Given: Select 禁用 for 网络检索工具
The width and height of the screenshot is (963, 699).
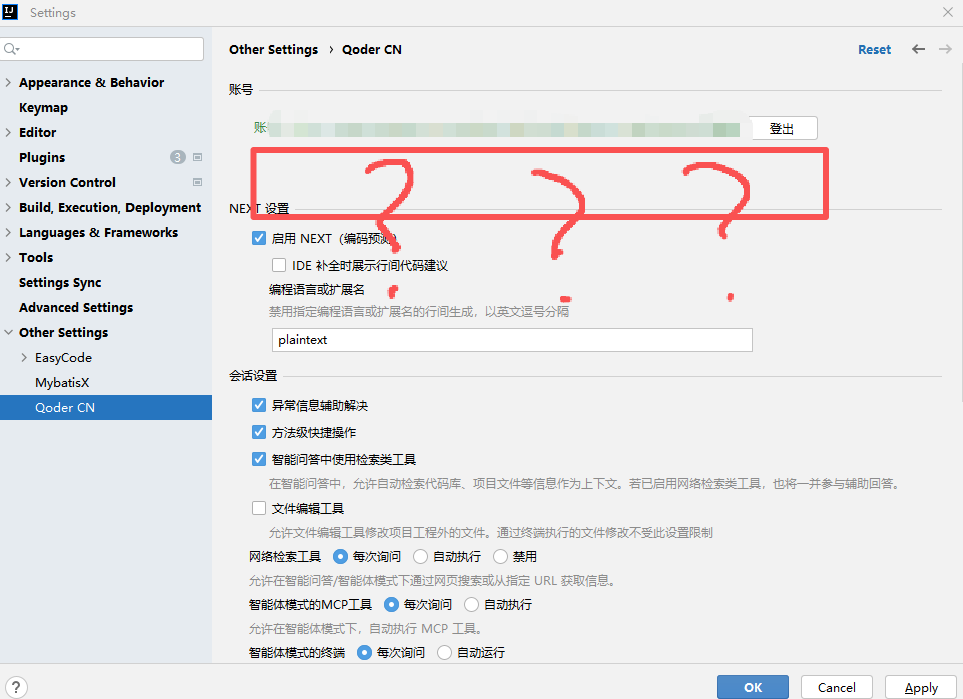Looking at the screenshot, I should click(501, 556).
